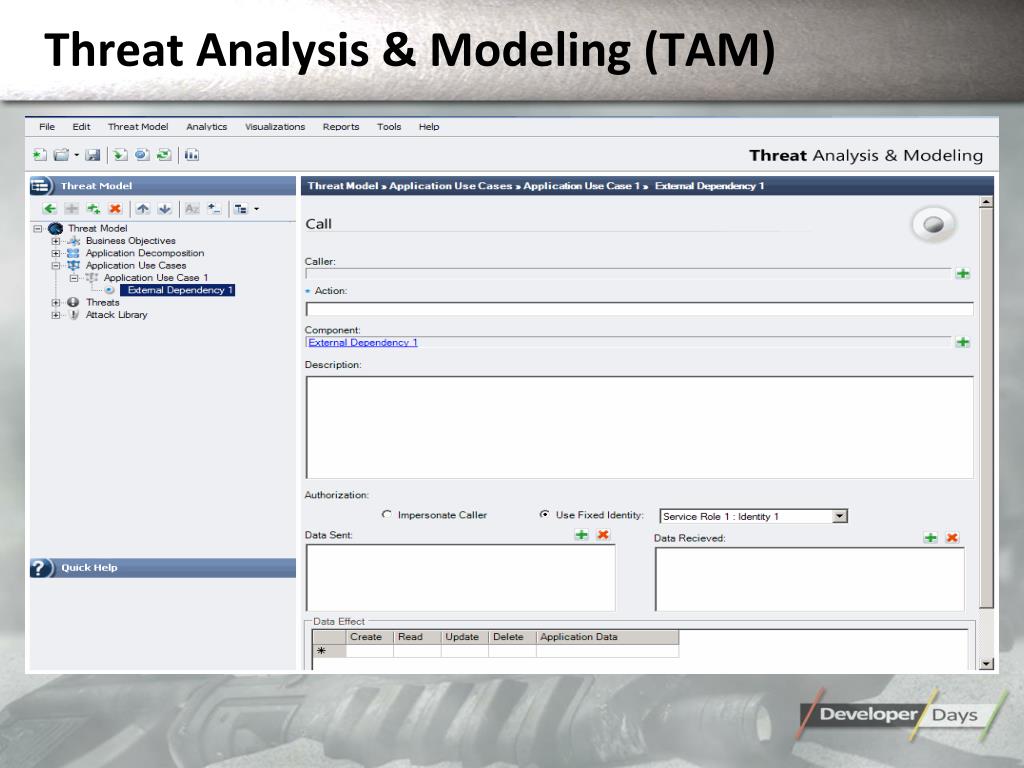Click the save floppy disk icon

[x=93, y=155]
